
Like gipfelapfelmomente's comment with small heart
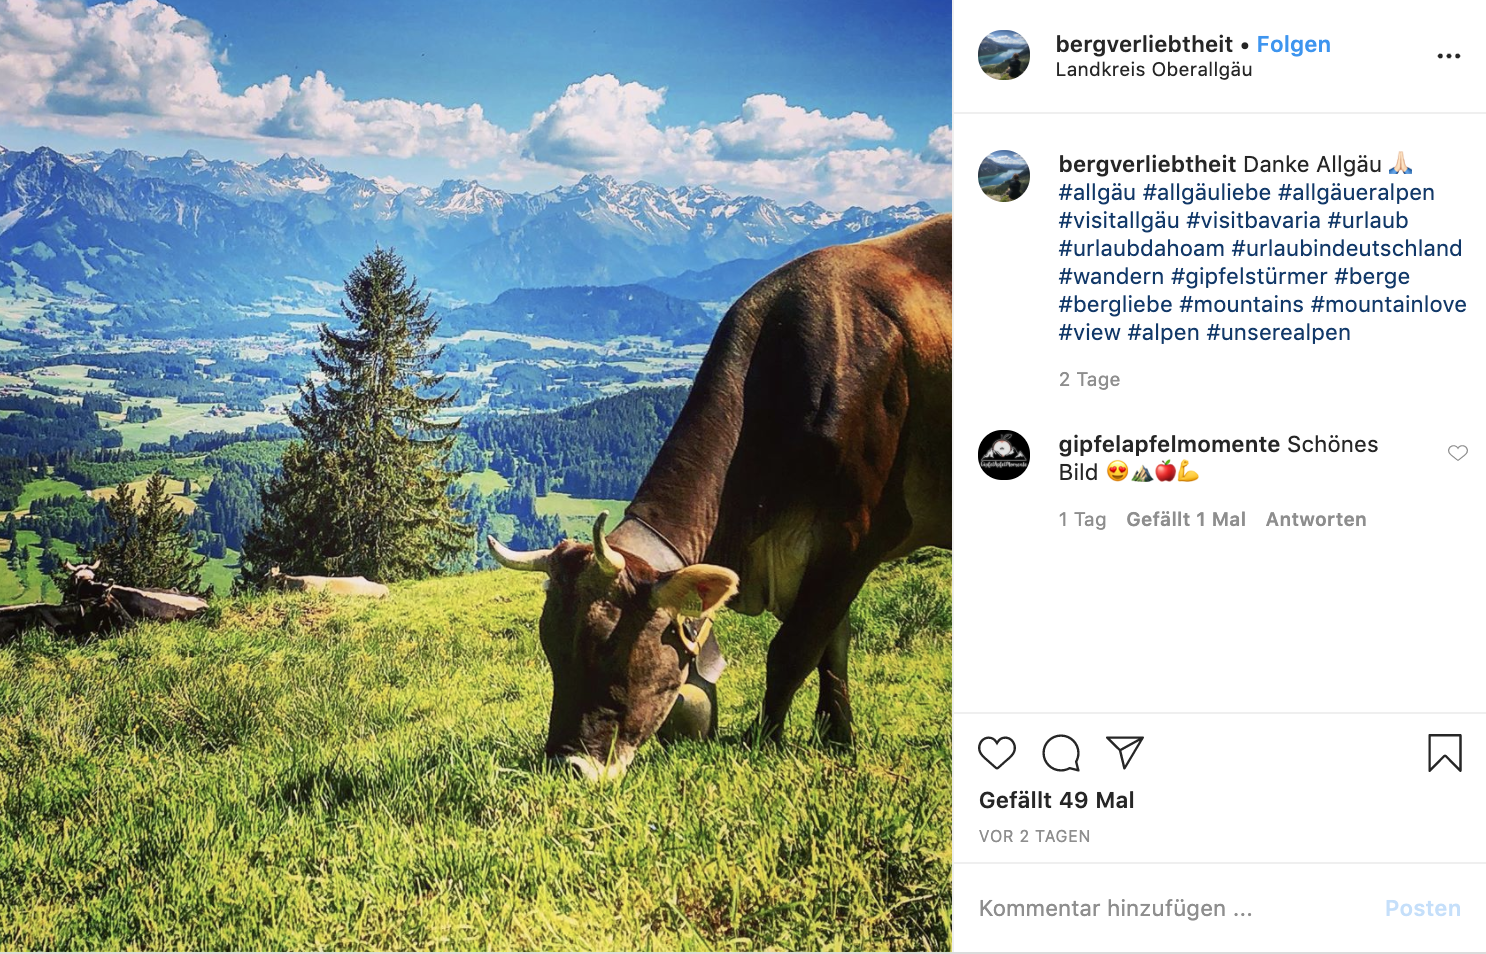pyautogui.click(x=1457, y=453)
